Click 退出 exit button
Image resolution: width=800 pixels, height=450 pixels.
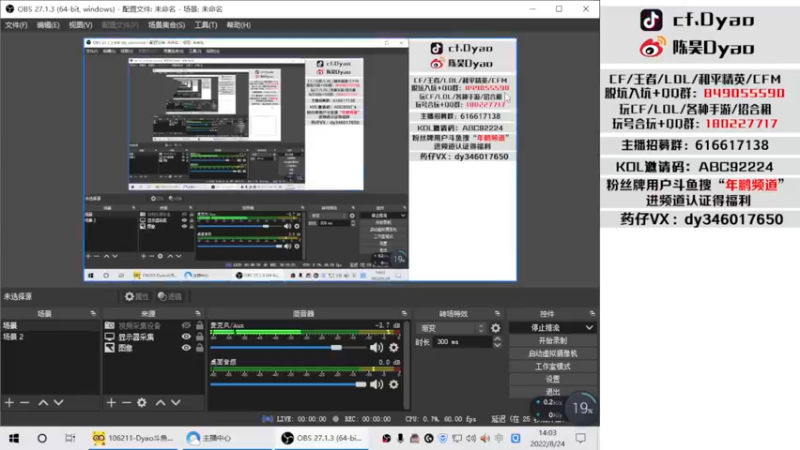click(553, 392)
